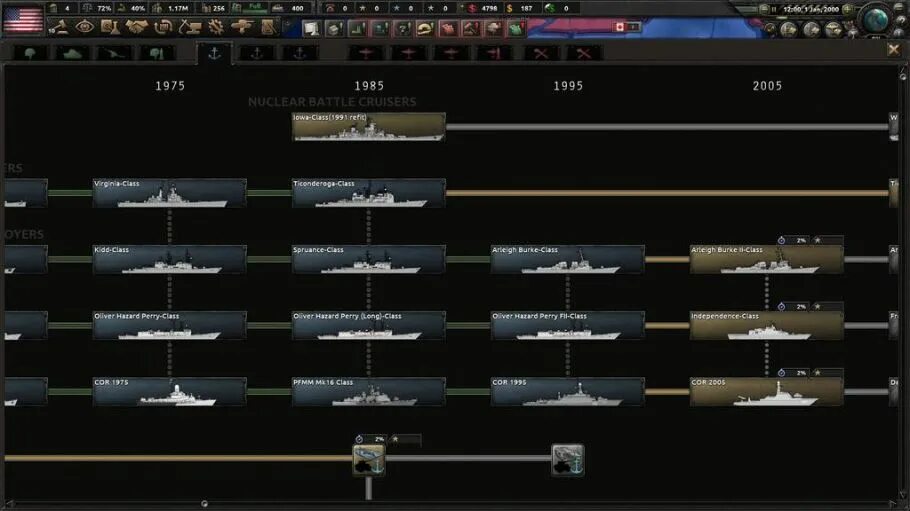Select PFMM Mk16 Class technology
The height and width of the screenshot is (511, 910).
click(369, 391)
